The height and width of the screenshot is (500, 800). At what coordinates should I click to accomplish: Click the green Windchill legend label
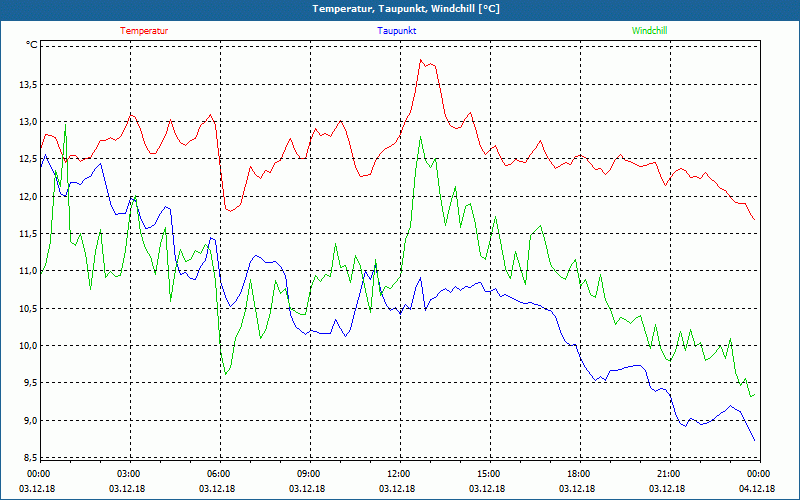(x=649, y=31)
